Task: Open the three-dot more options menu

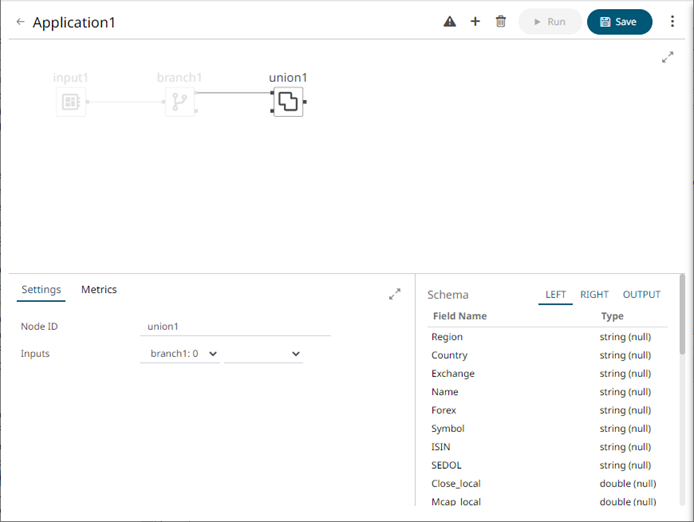Action: coord(672,22)
